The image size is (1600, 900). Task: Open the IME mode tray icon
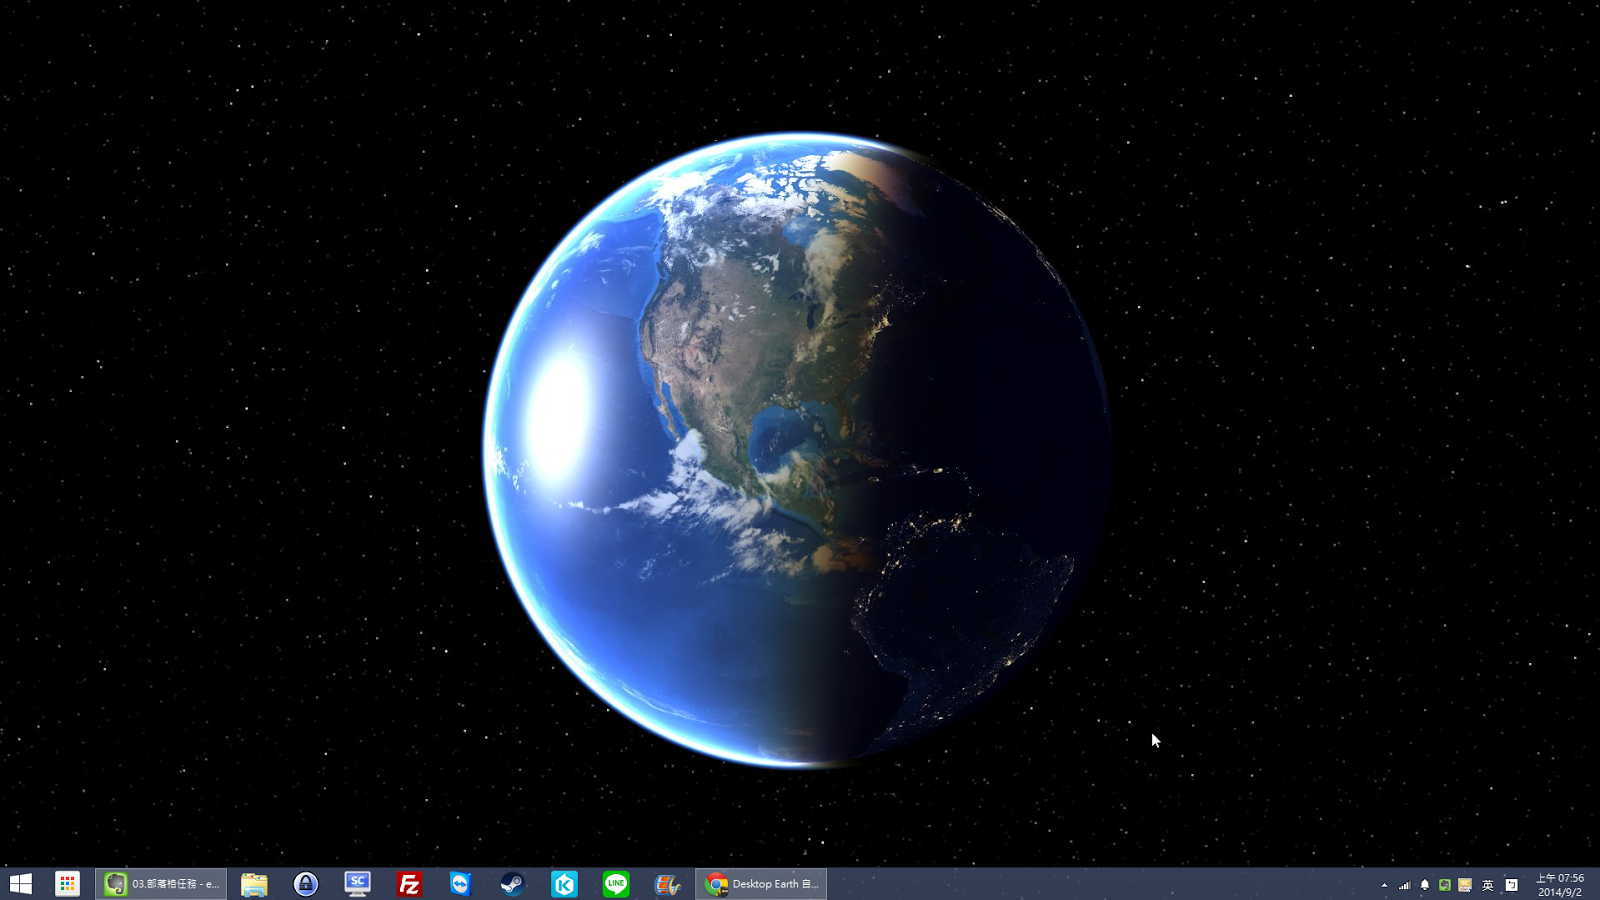click(1511, 885)
